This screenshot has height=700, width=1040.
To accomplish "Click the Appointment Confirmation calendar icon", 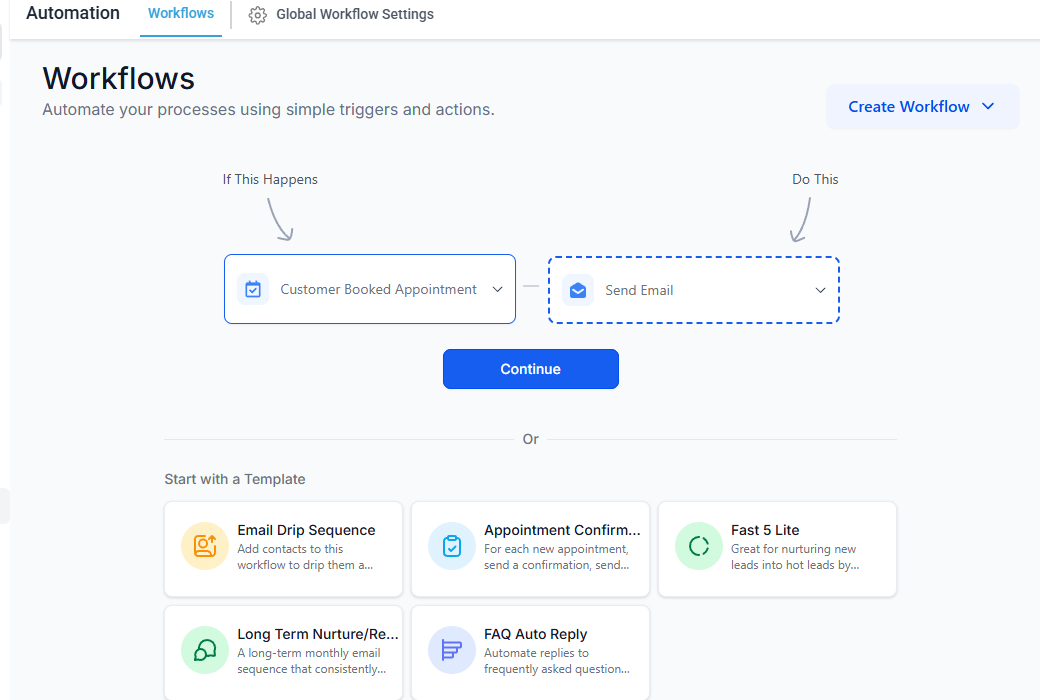I will pyautogui.click(x=451, y=546).
